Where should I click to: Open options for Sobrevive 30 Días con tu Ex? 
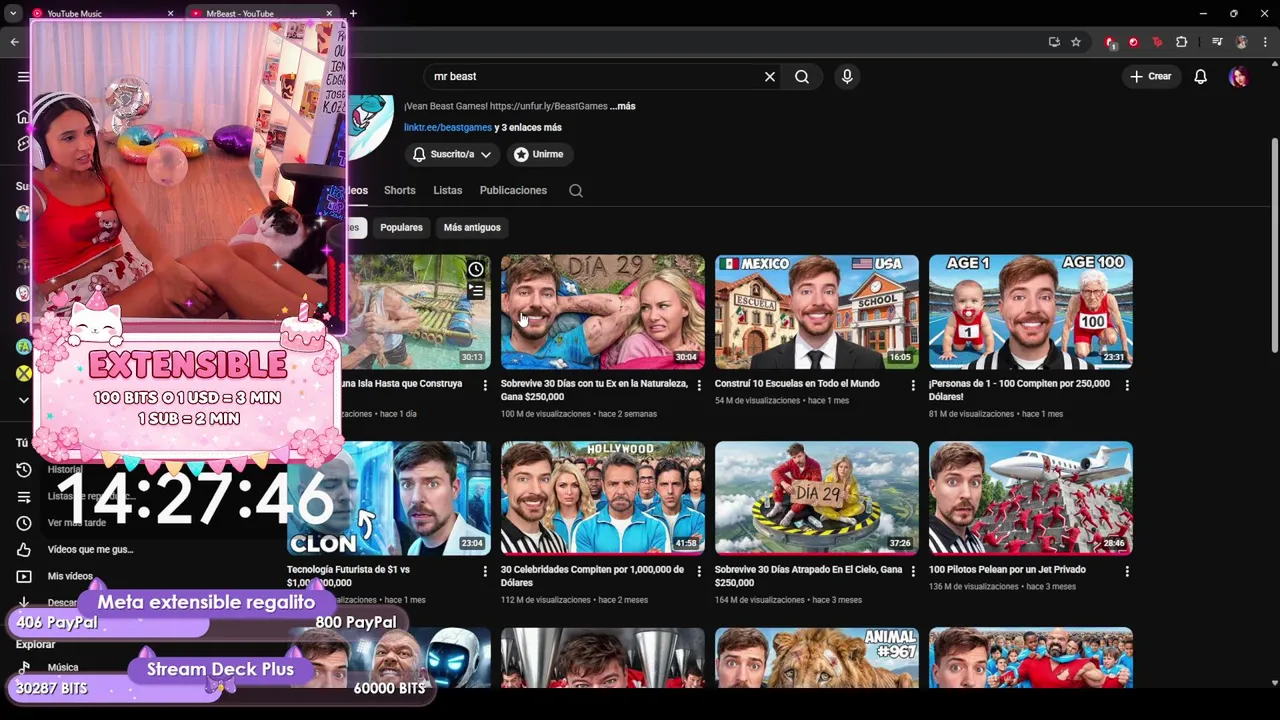(x=699, y=385)
